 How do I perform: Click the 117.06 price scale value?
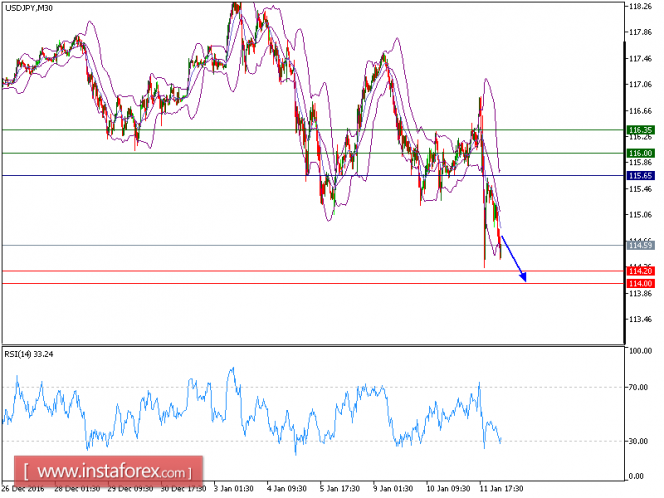click(640, 85)
